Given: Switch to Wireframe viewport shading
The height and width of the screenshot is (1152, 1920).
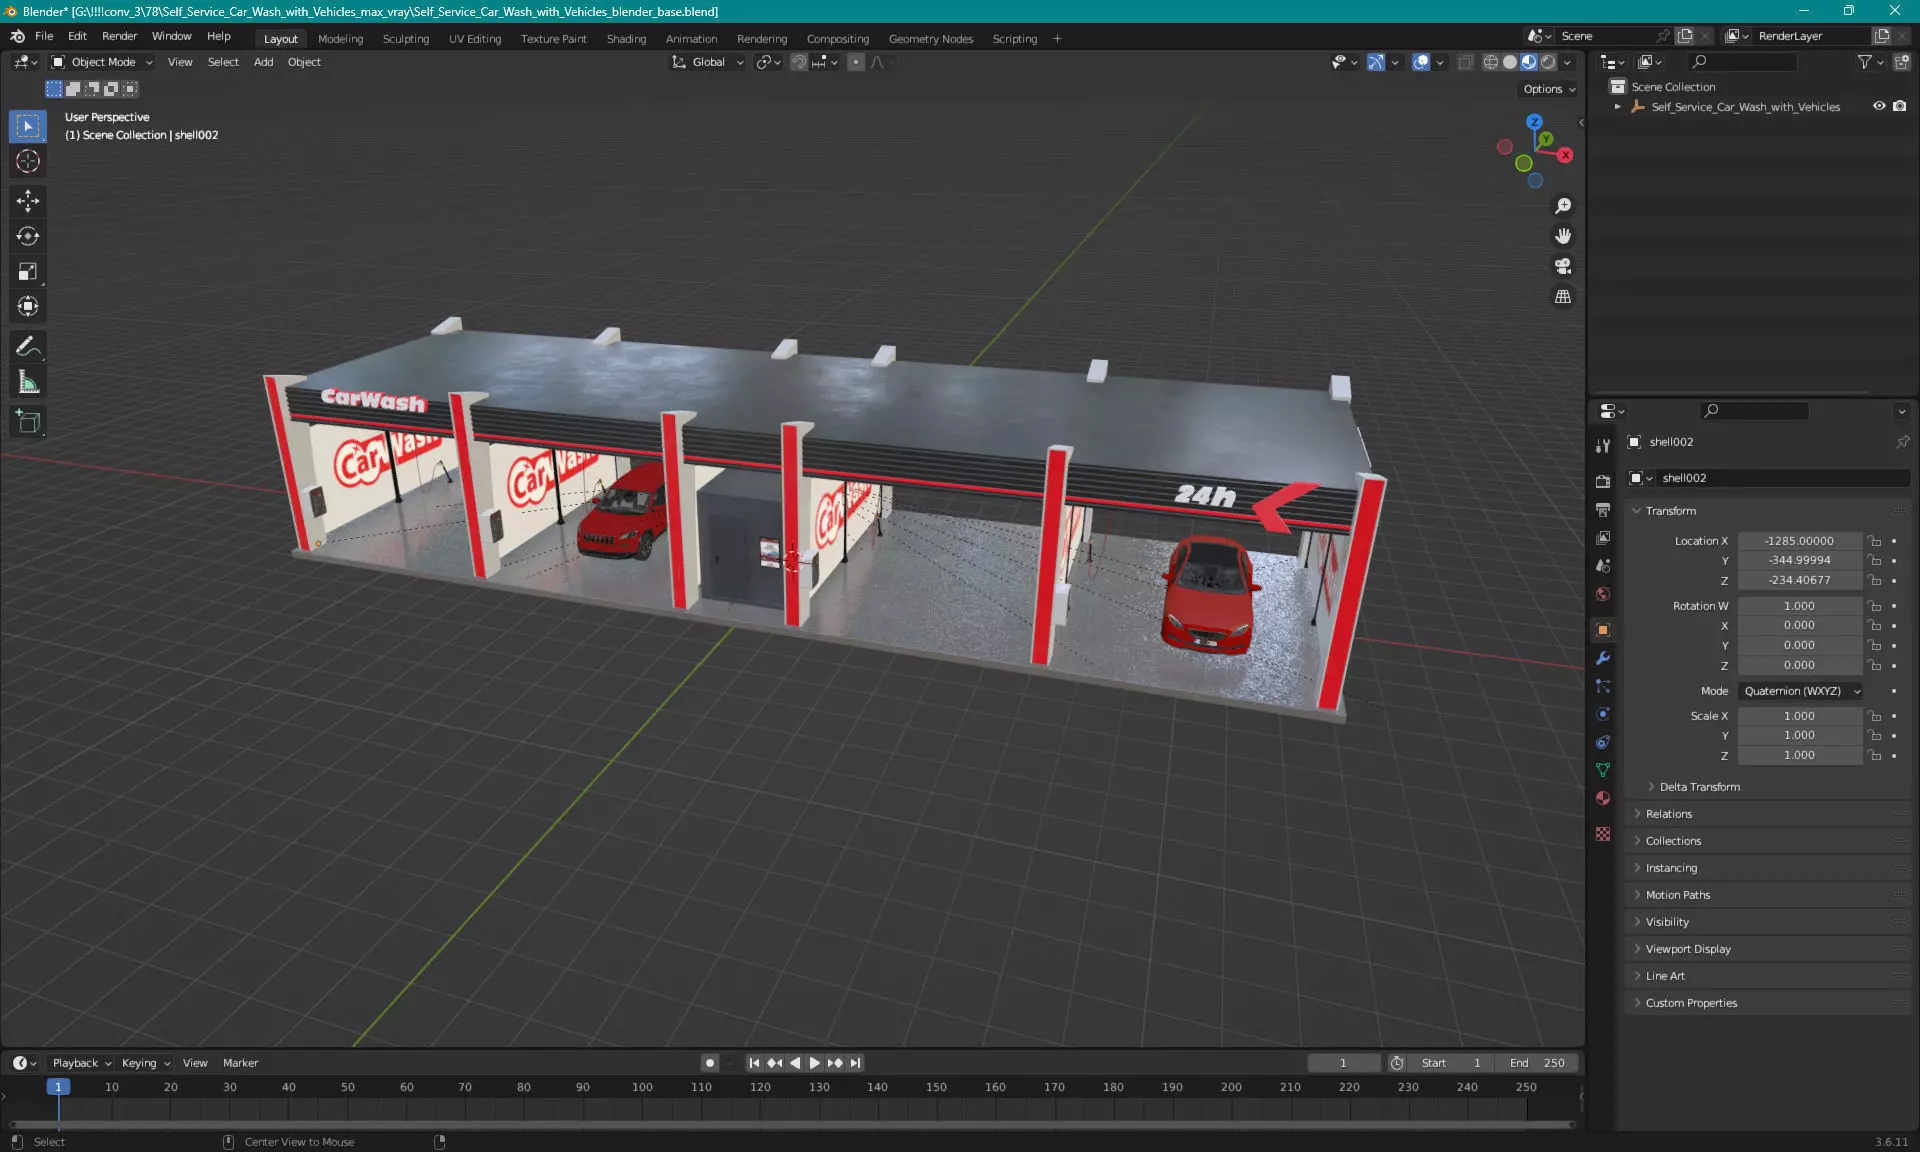Looking at the screenshot, I should pyautogui.click(x=1490, y=62).
